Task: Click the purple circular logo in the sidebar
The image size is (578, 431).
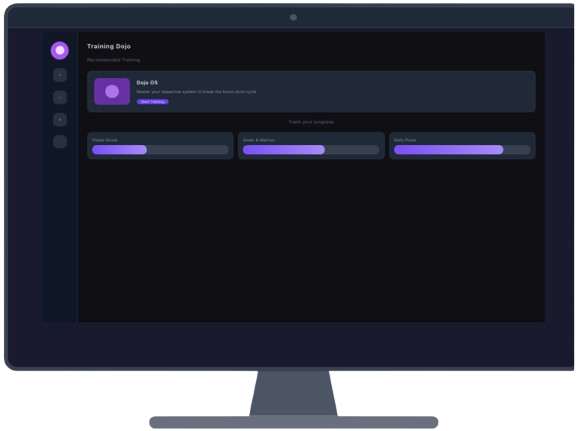Action: [60, 50]
